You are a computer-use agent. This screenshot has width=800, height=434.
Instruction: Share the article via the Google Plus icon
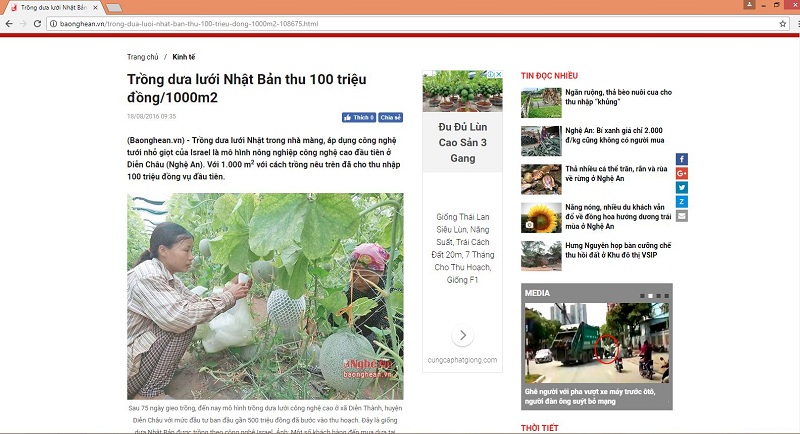coord(682,173)
